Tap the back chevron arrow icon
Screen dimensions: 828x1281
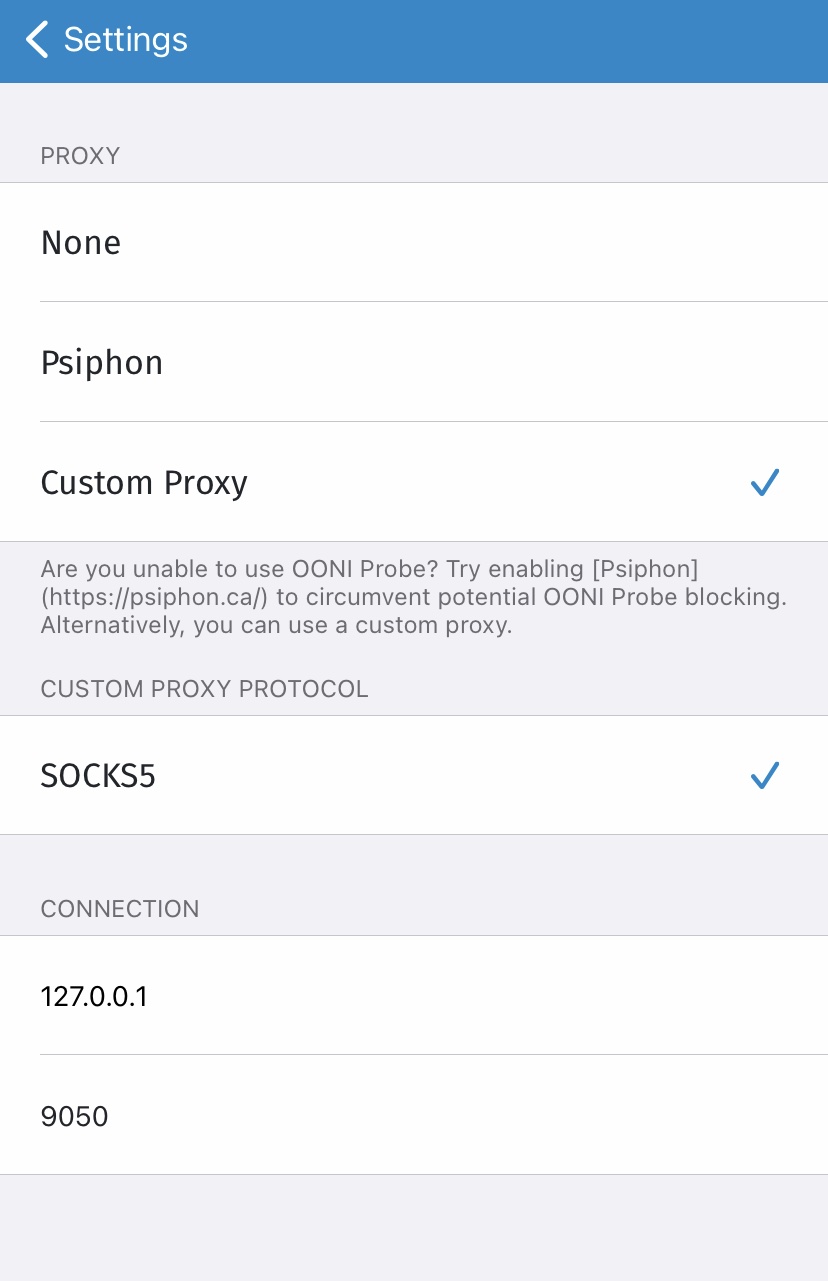(x=37, y=40)
